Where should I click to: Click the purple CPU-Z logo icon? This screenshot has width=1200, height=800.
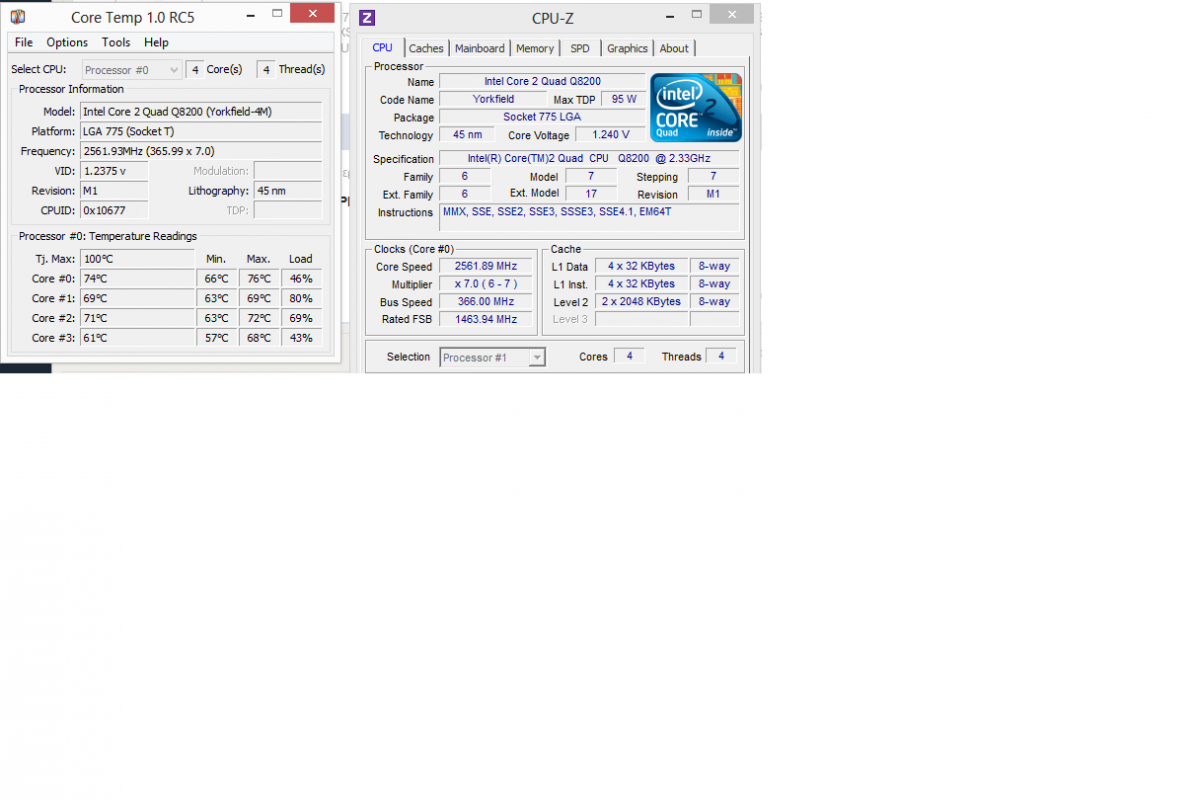tap(367, 17)
